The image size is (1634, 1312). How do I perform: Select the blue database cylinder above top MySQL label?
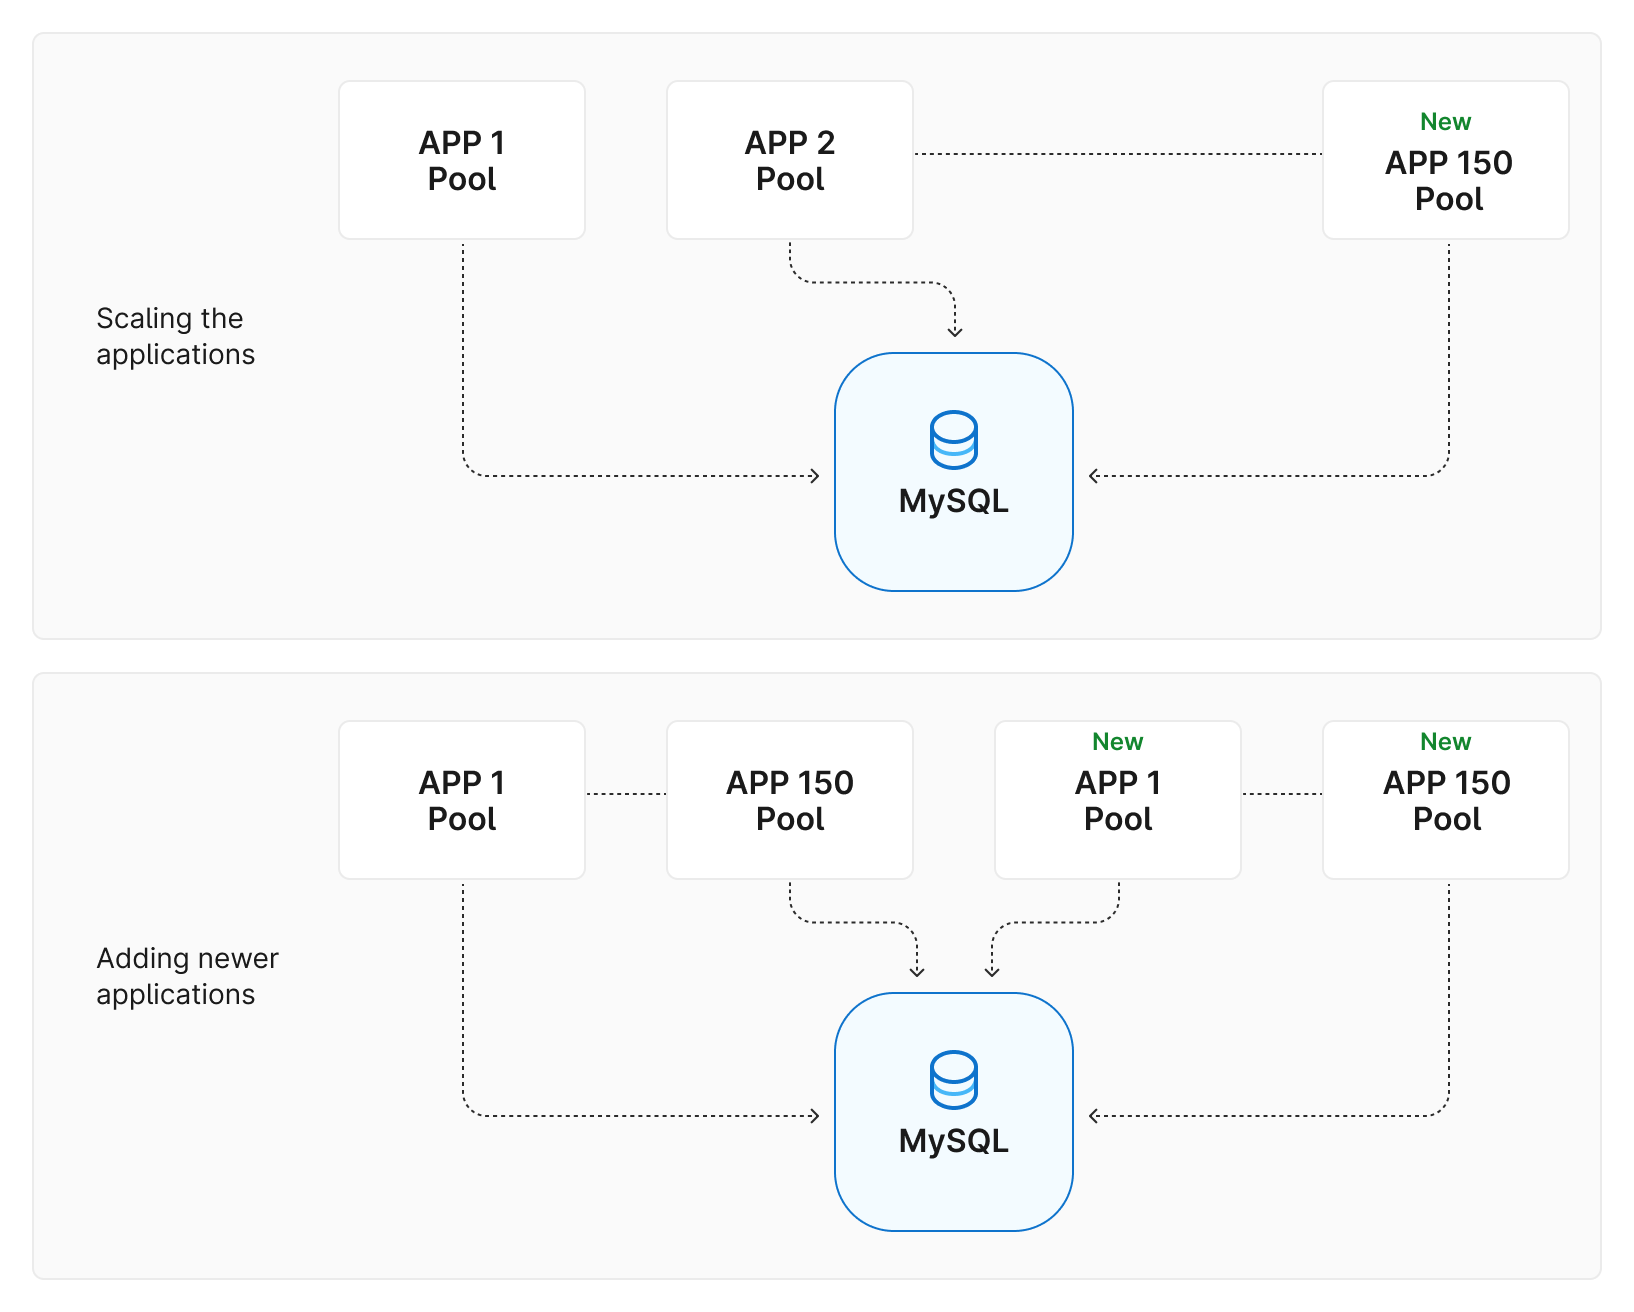click(x=953, y=438)
